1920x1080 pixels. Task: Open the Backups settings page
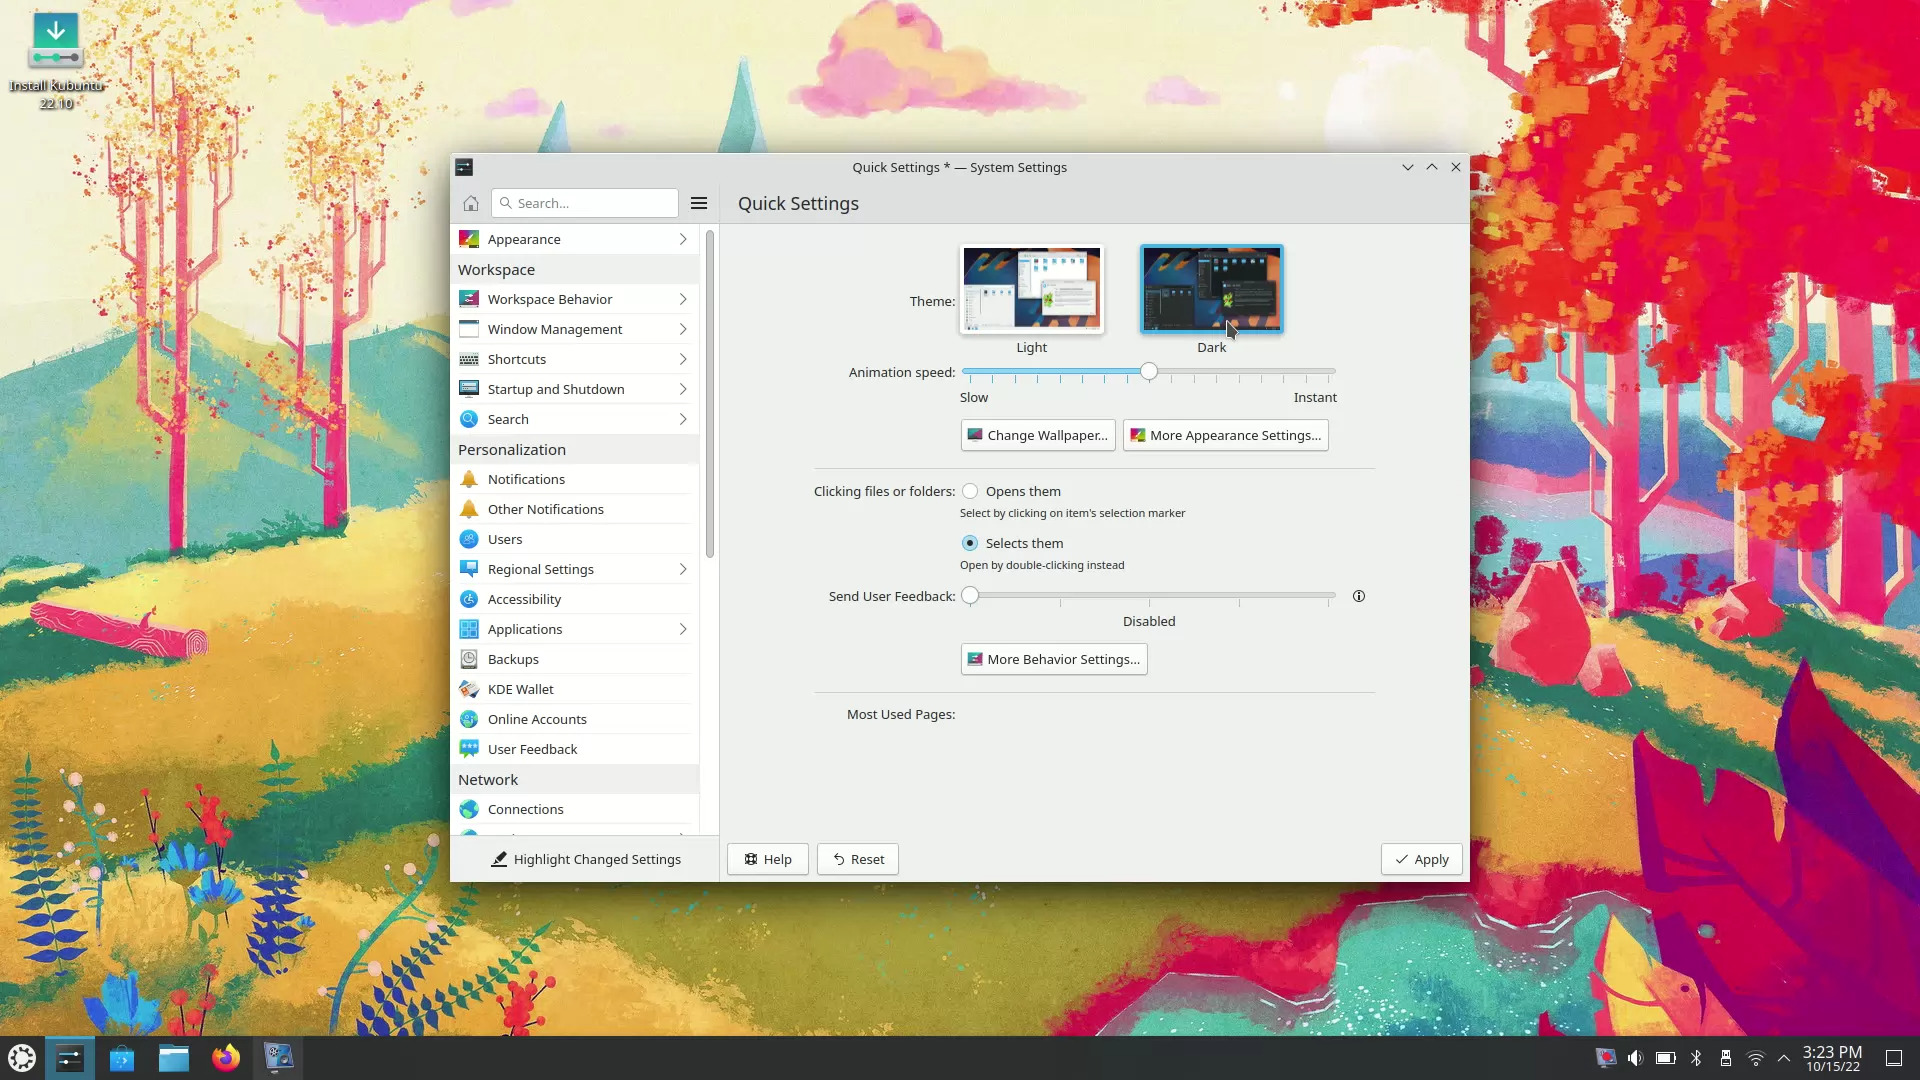(512, 658)
